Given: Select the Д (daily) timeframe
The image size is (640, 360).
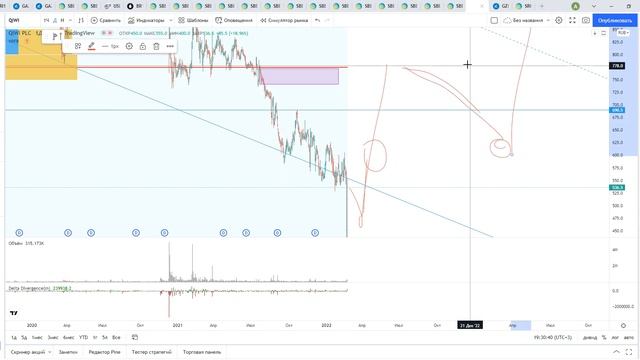Looking at the screenshot, I should pyautogui.click(x=55, y=20).
